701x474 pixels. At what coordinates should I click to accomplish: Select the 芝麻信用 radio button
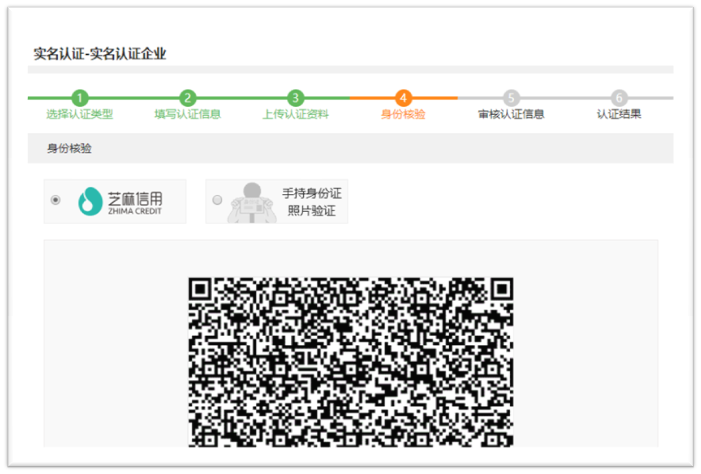point(55,200)
